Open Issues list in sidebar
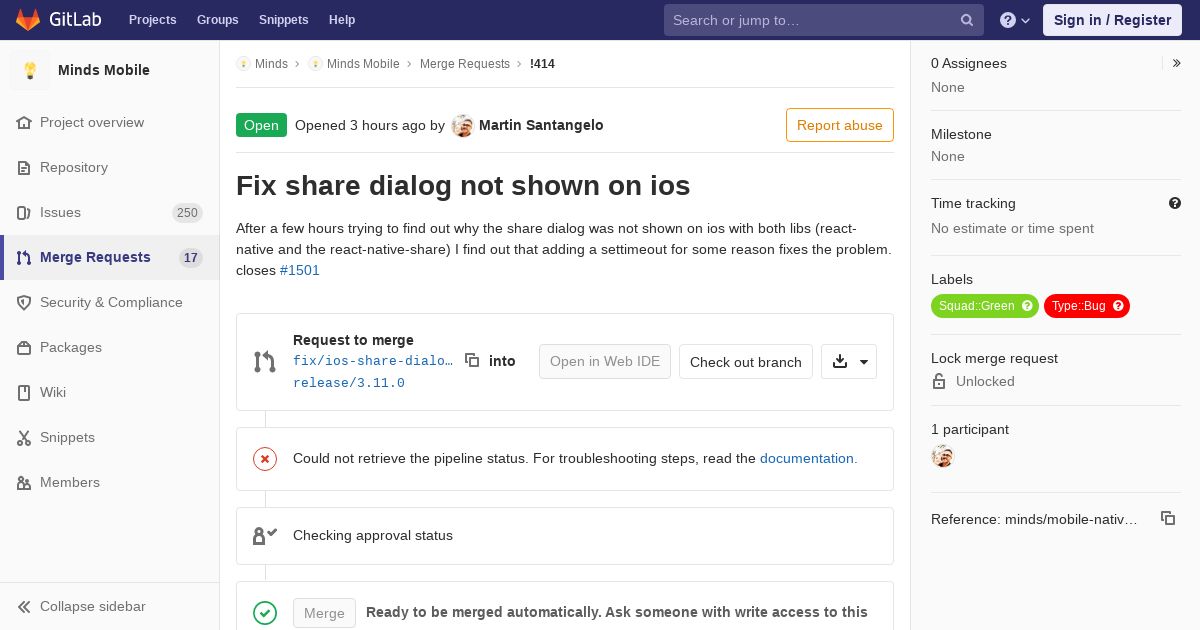The width and height of the screenshot is (1200, 630). point(110,212)
